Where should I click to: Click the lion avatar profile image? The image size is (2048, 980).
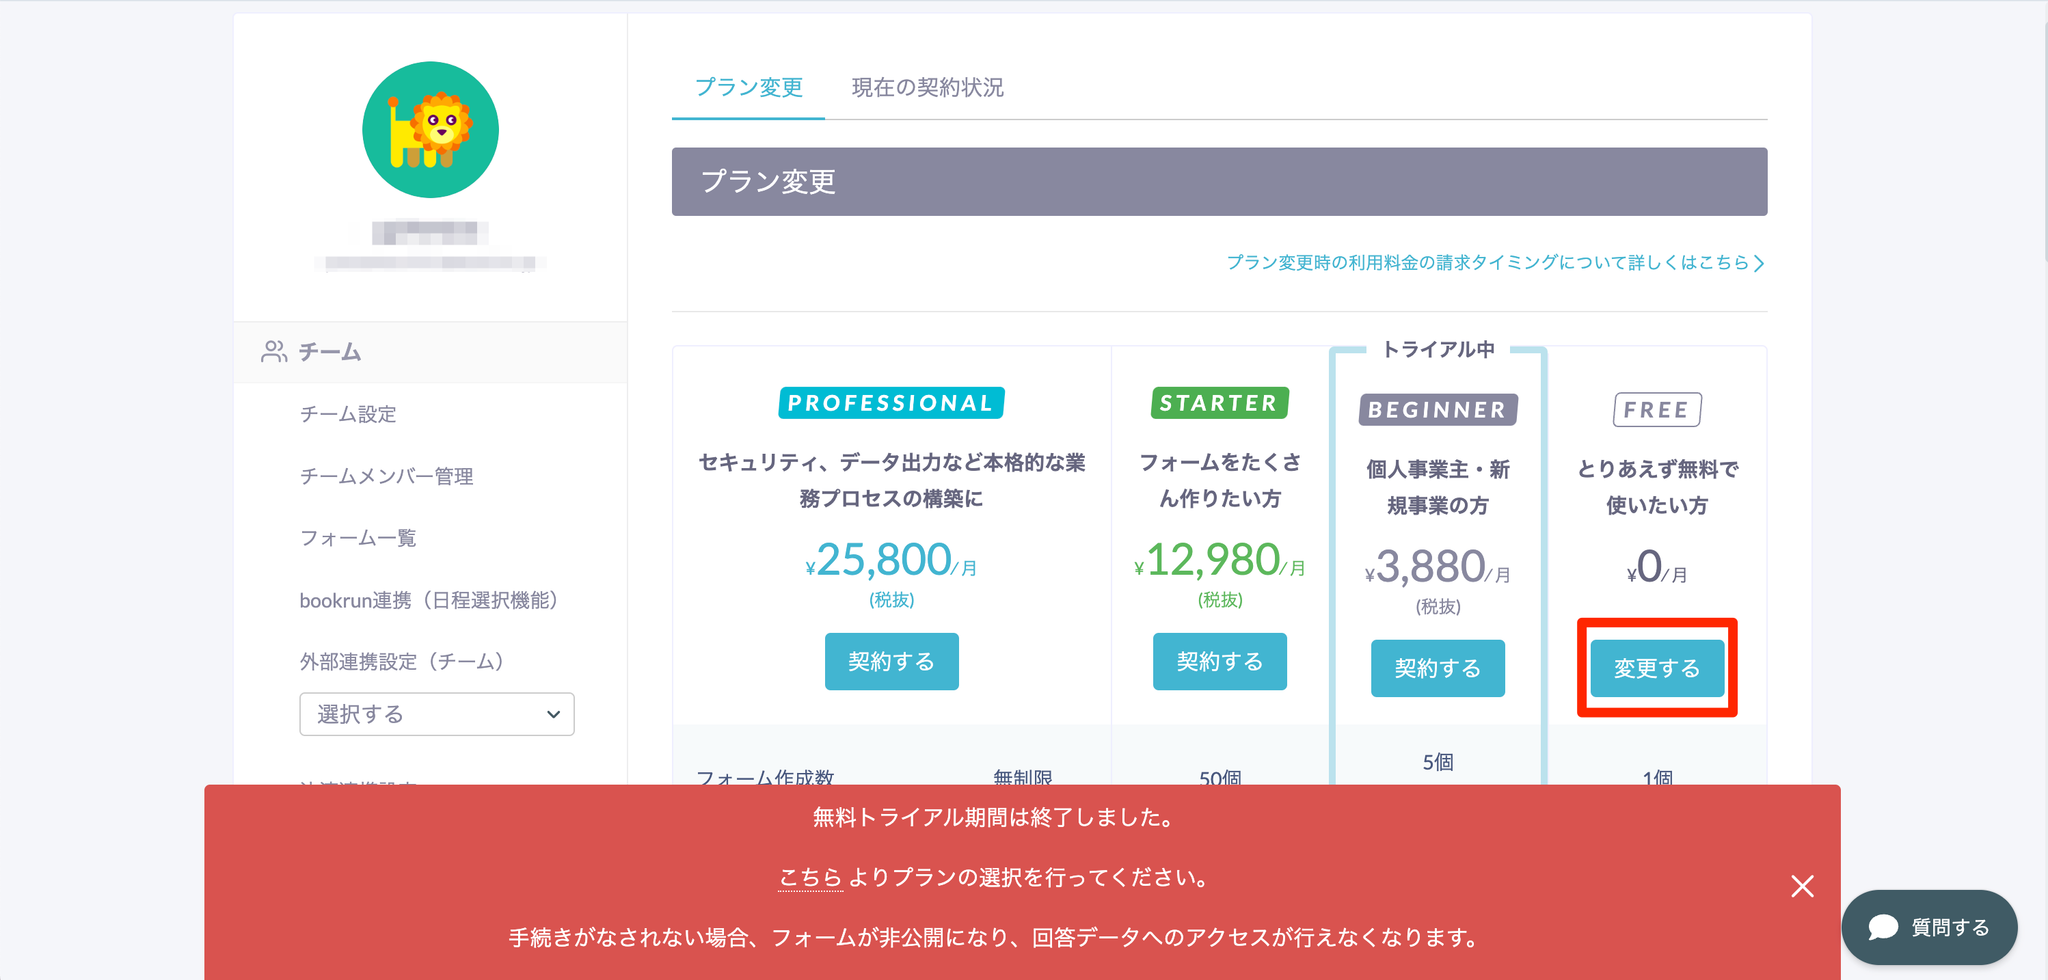430,130
